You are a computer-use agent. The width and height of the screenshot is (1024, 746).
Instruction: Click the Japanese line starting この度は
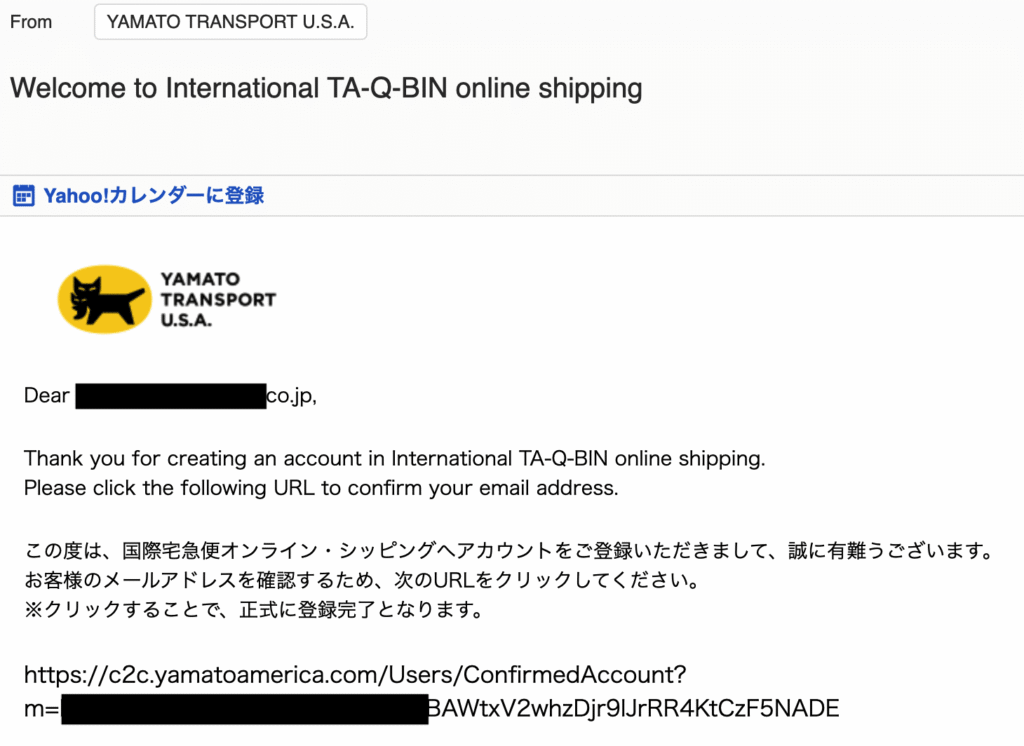510,551
